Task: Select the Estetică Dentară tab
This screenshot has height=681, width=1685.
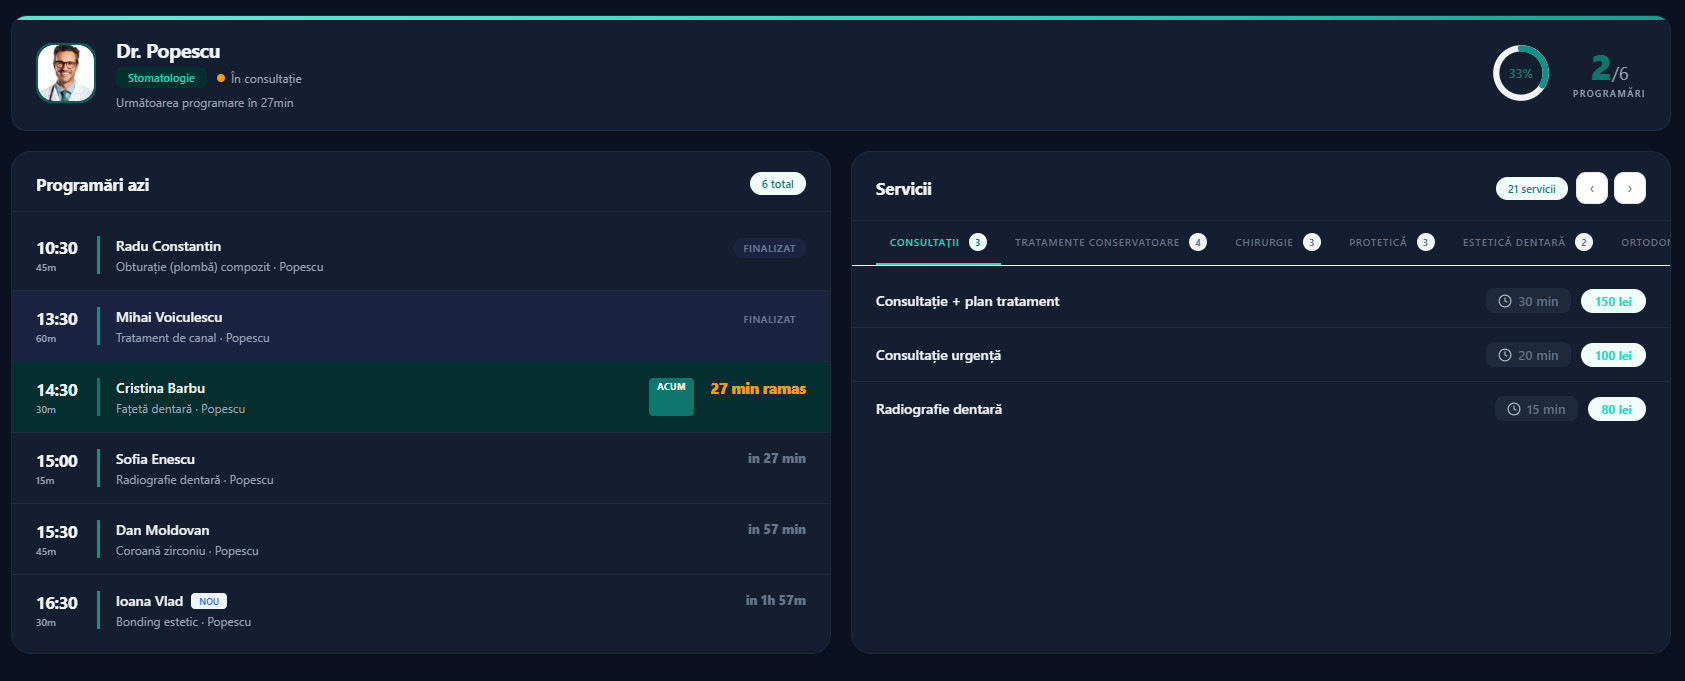Action: coord(1528,242)
